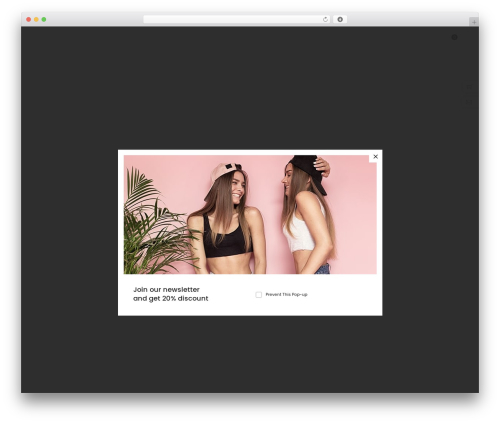Click the reload icon in address bar
500x423 pixels.
[325, 20]
